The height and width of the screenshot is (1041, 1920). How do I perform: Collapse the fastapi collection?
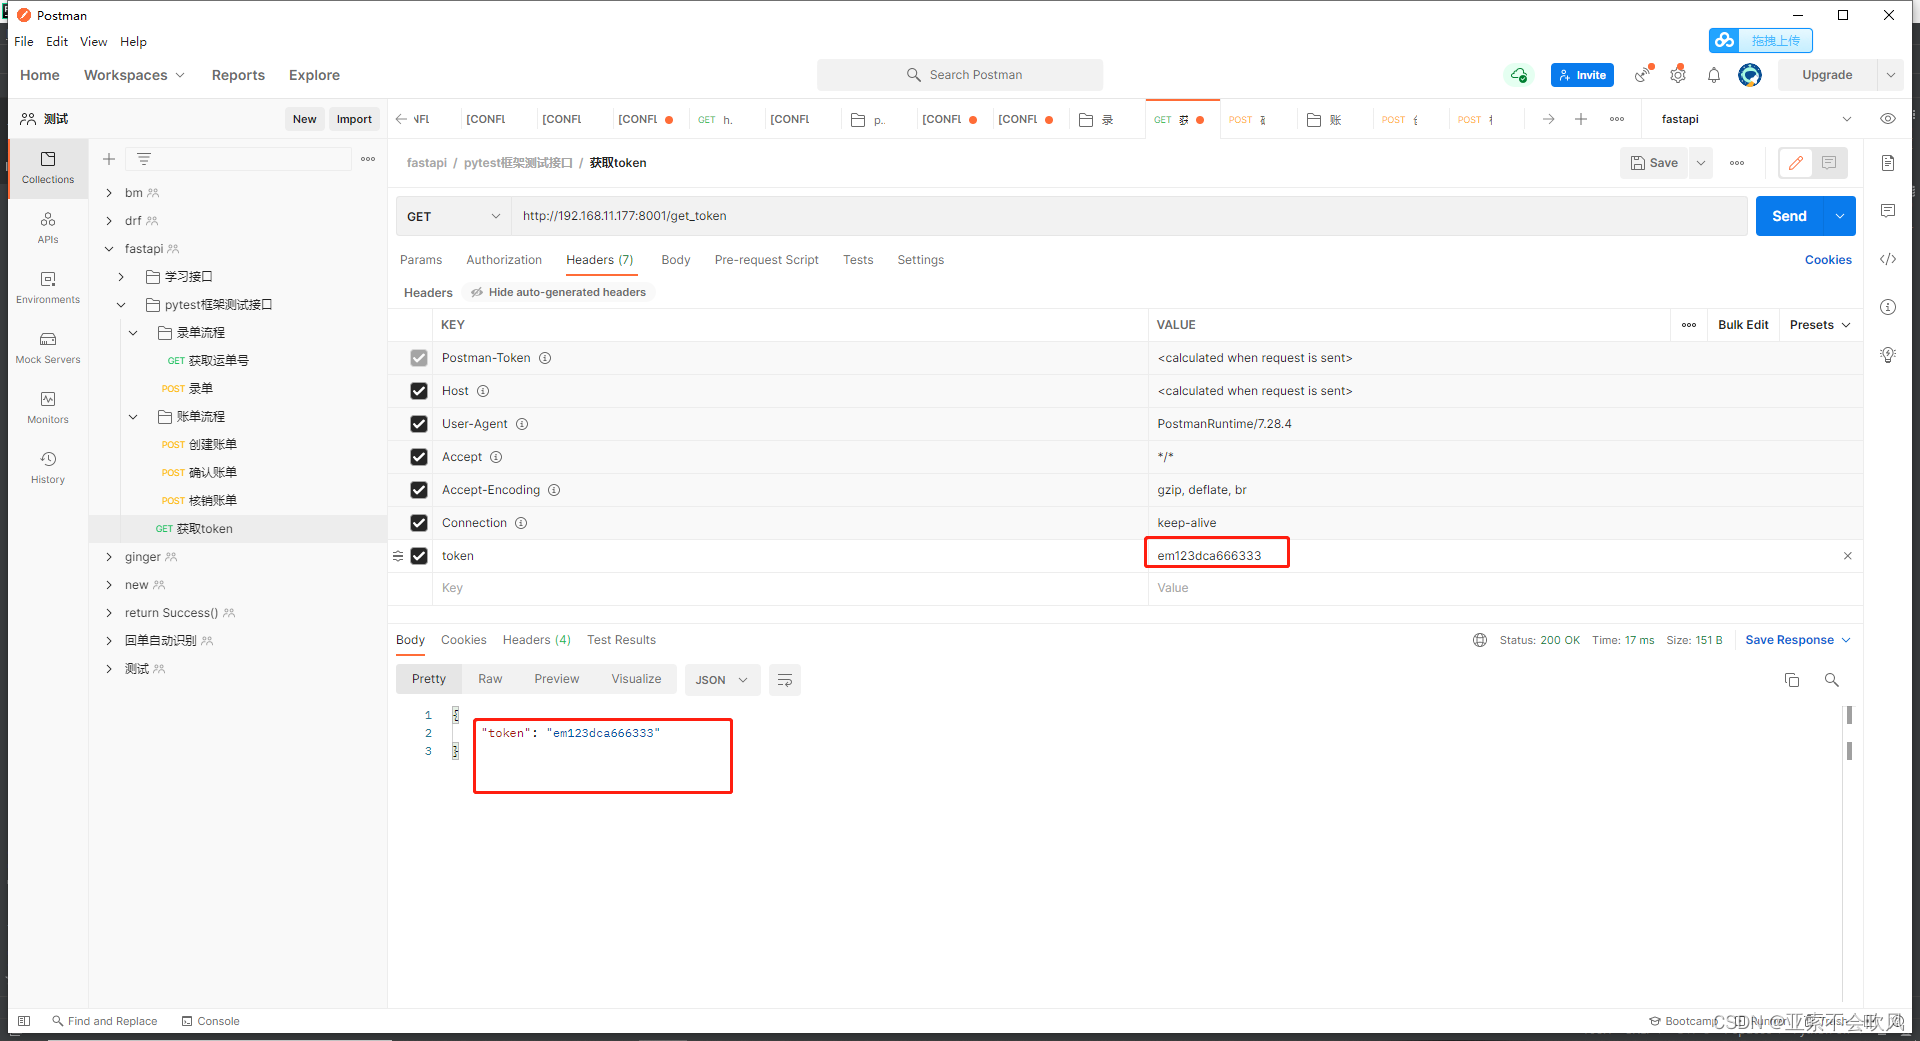(x=109, y=249)
